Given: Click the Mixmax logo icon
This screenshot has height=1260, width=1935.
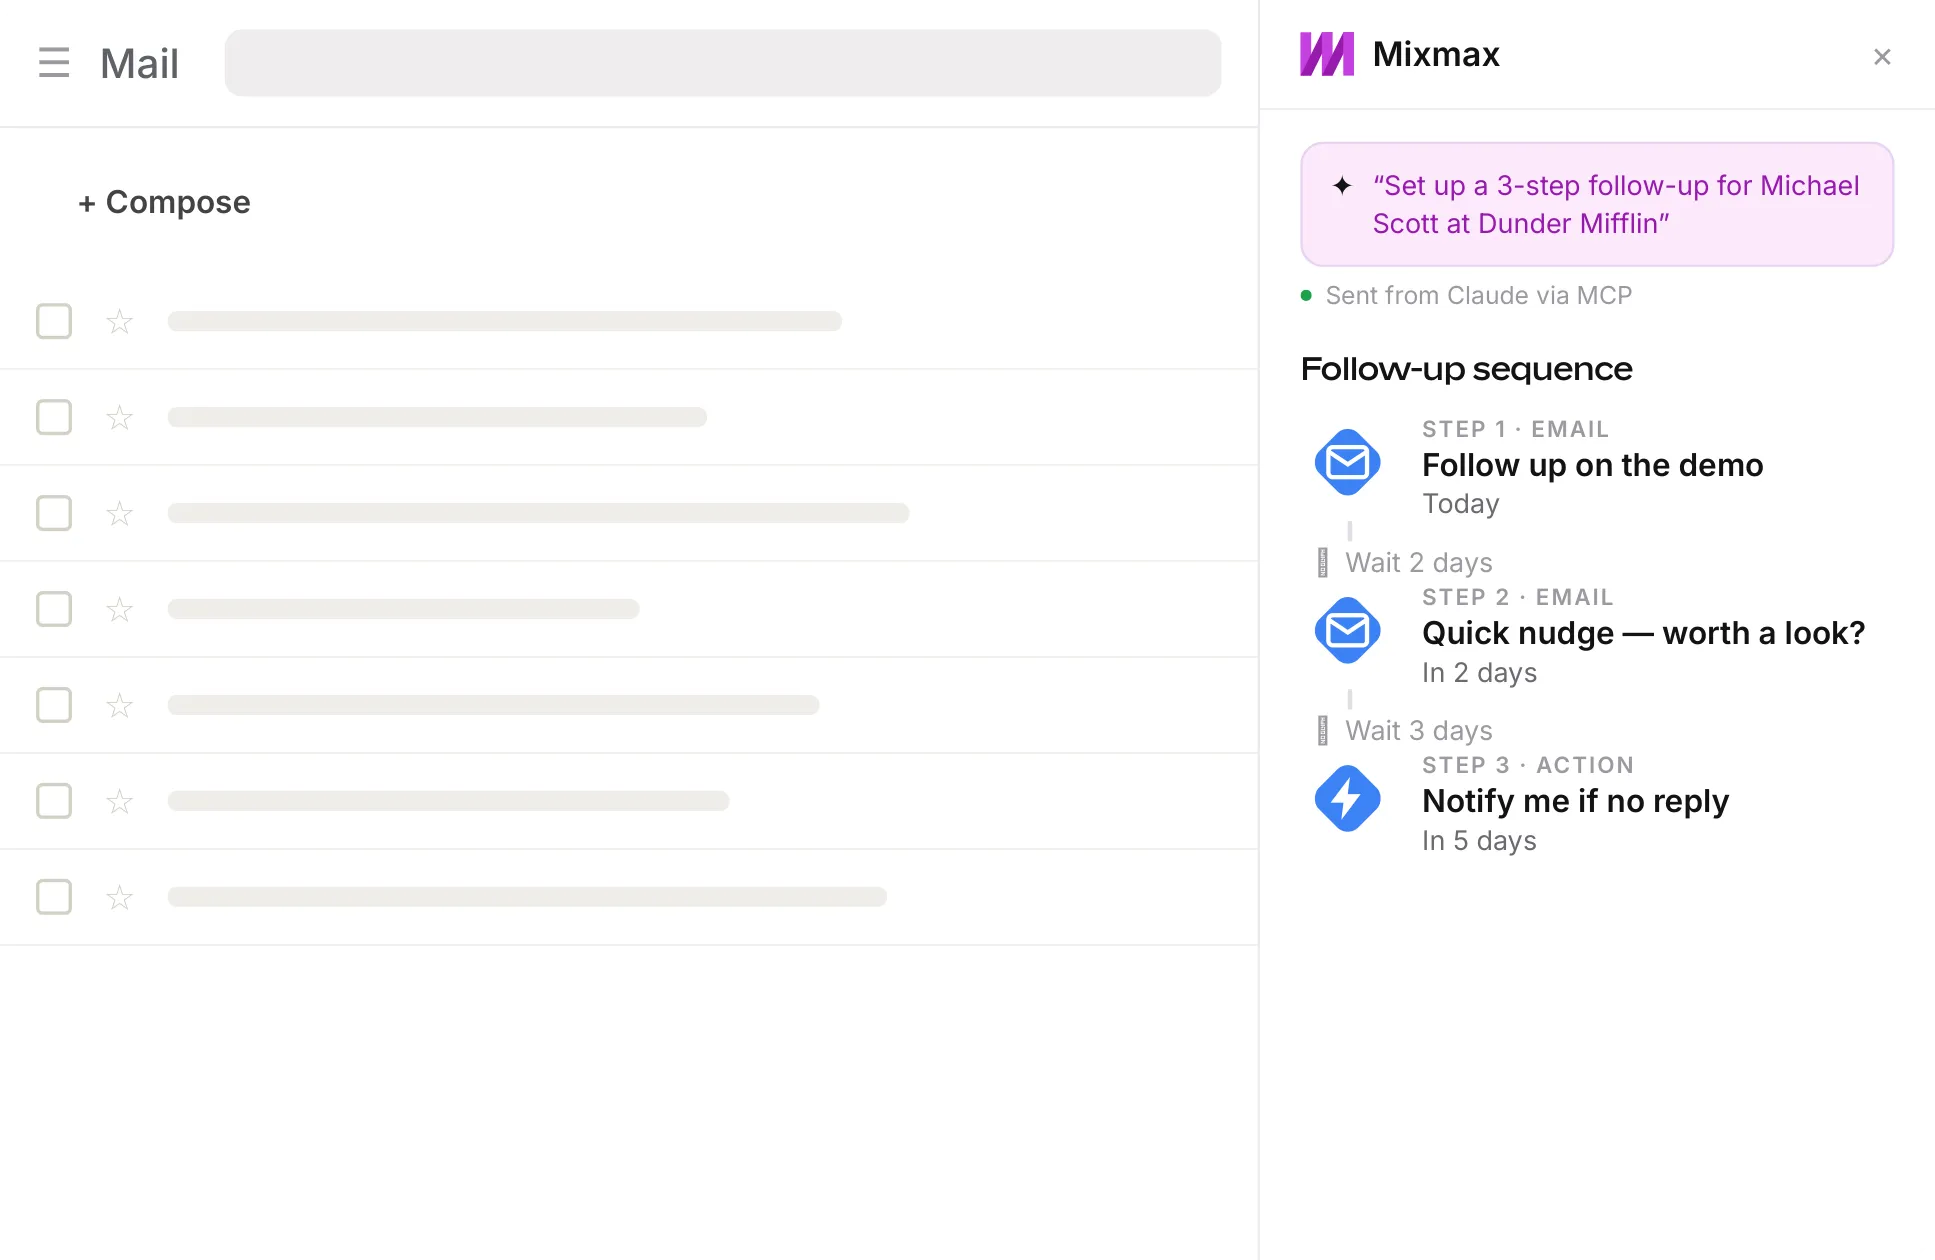Looking at the screenshot, I should click(1327, 54).
